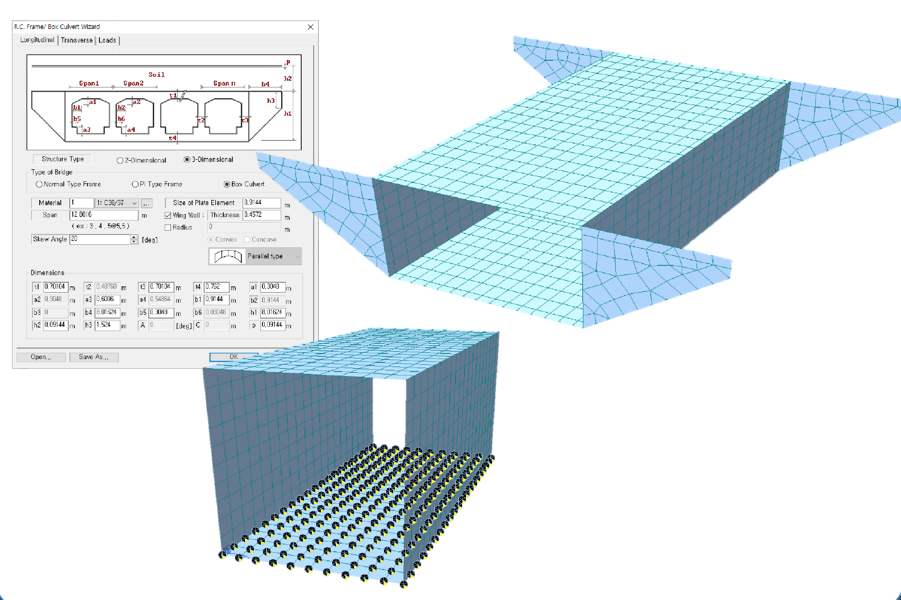
Task: Click the Parallel type wing wall icon
Action: [226, 256]
